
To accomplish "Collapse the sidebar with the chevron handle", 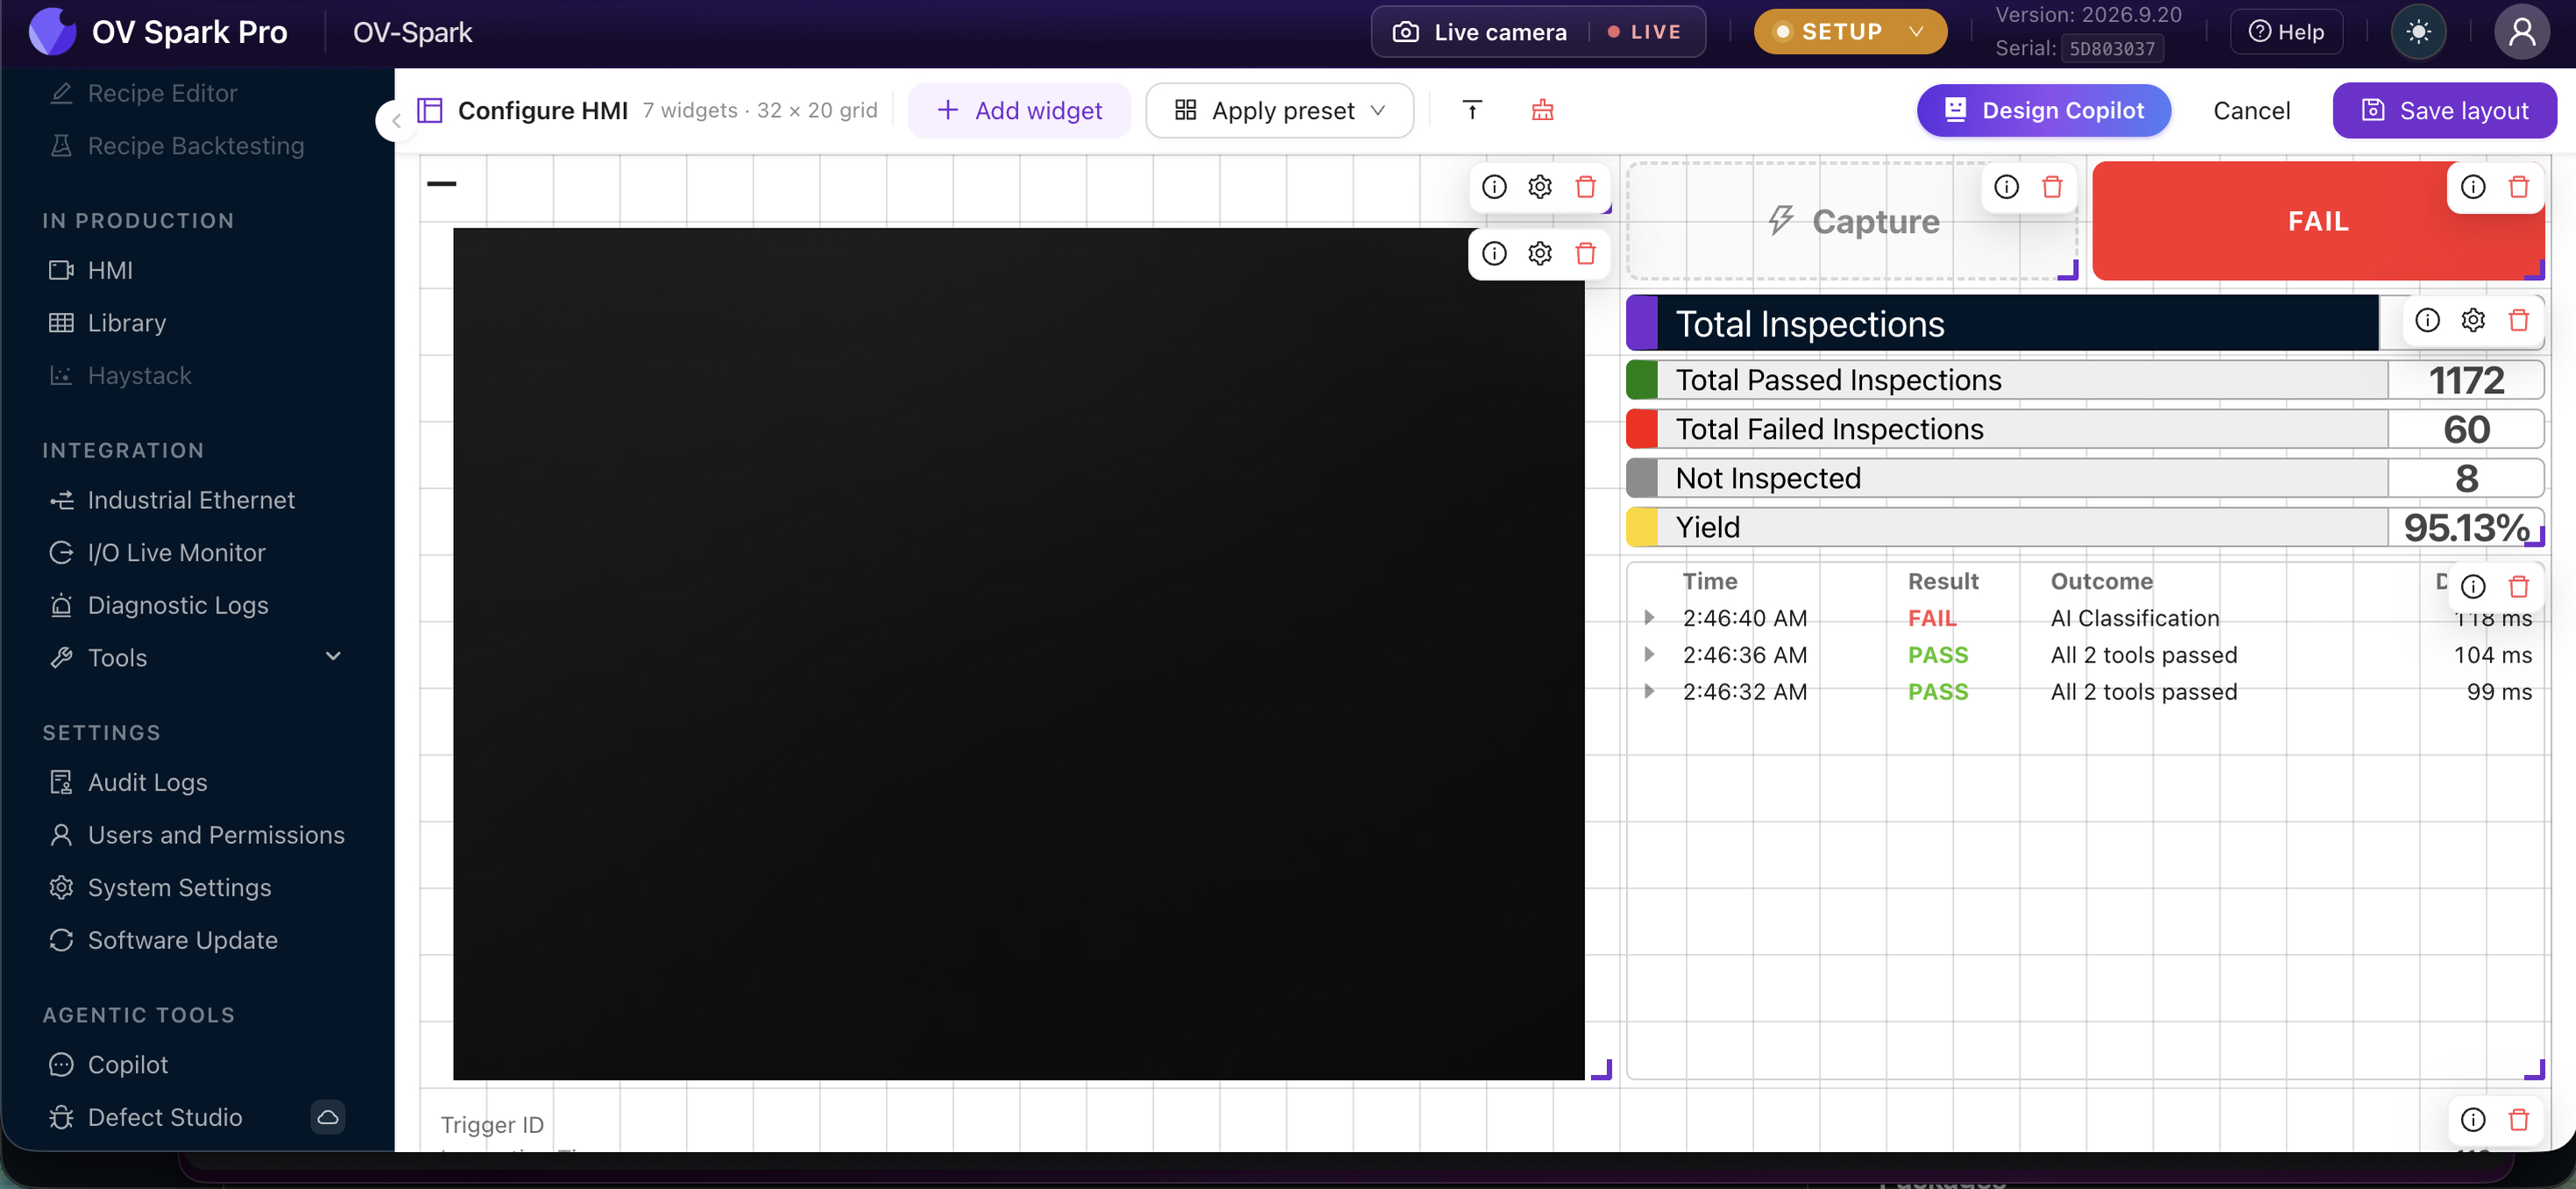I will click(396, 121).
